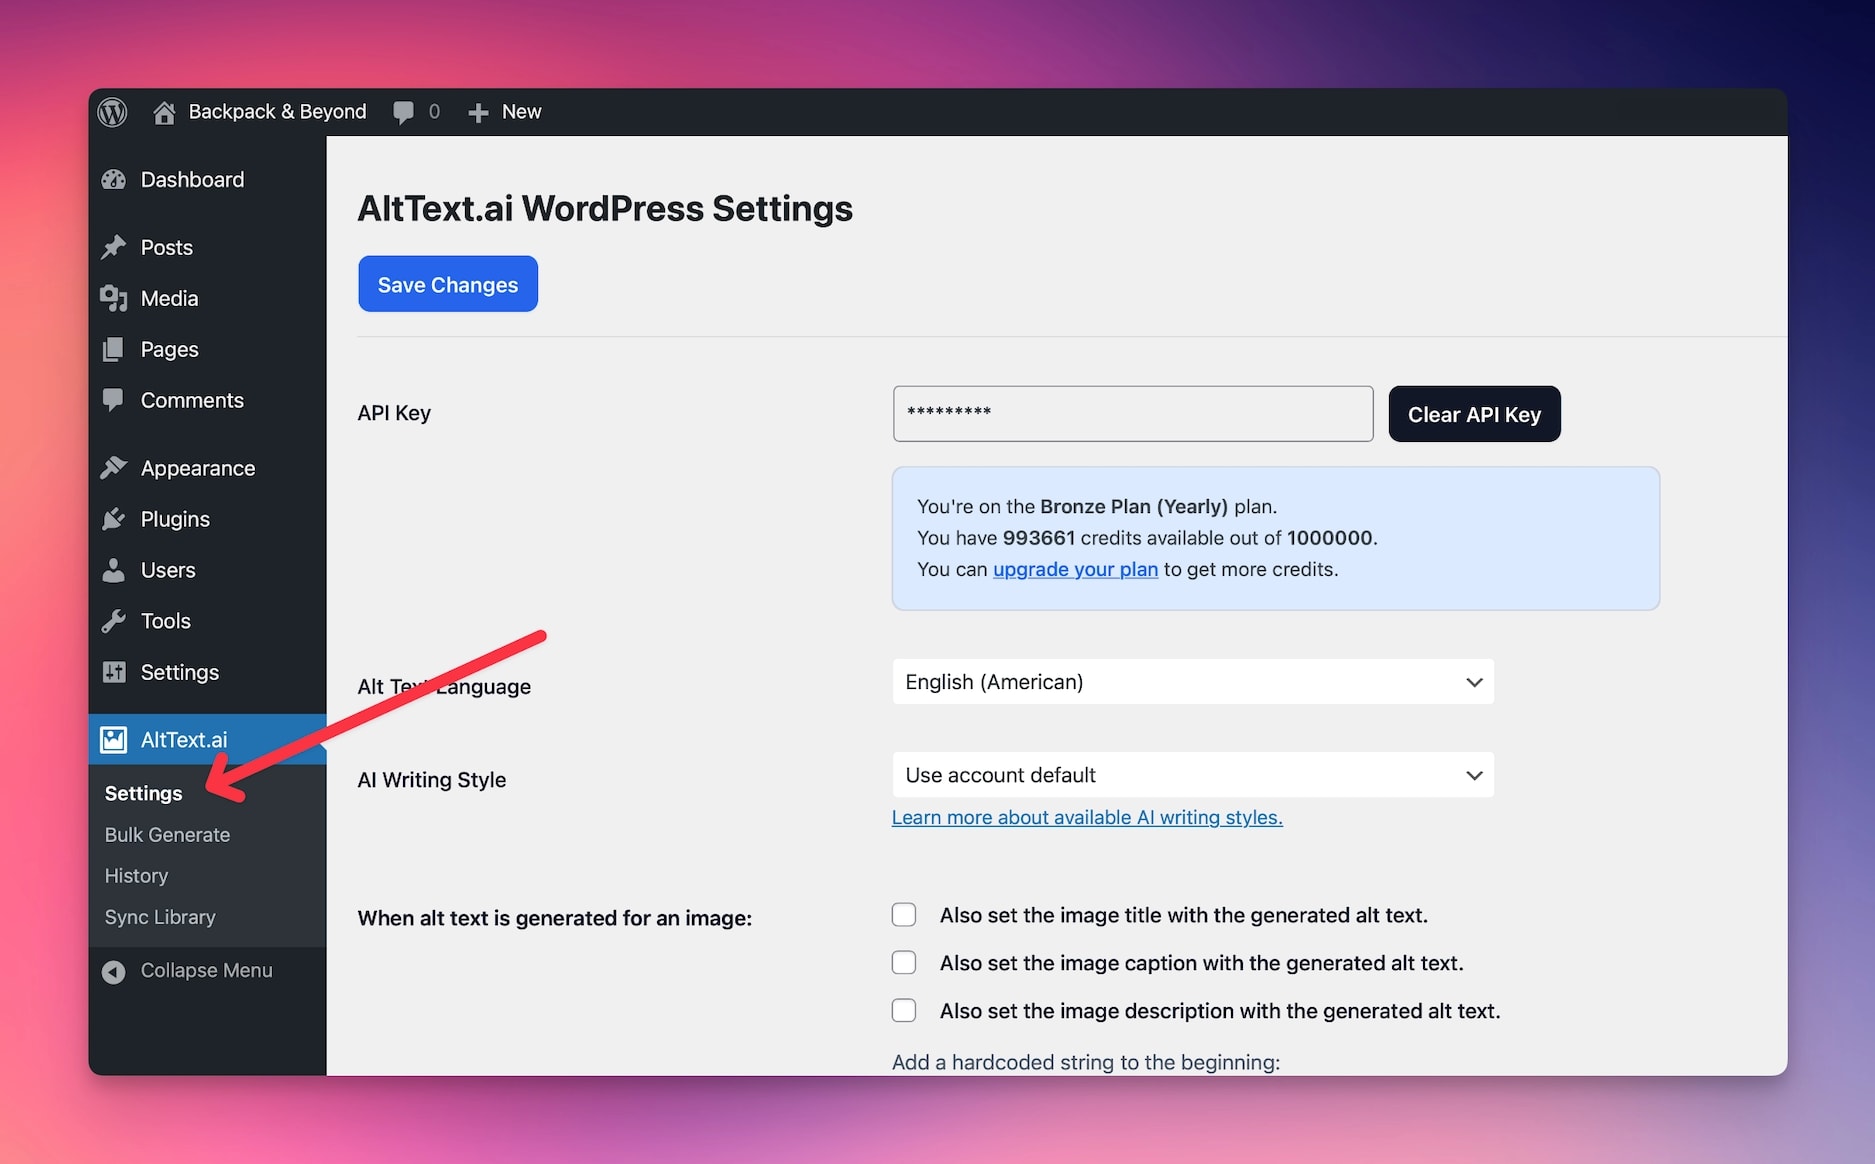Click the API Key input field
The width and height of the screenshot is (1875, 1164).
click(x=1133, y=414)
